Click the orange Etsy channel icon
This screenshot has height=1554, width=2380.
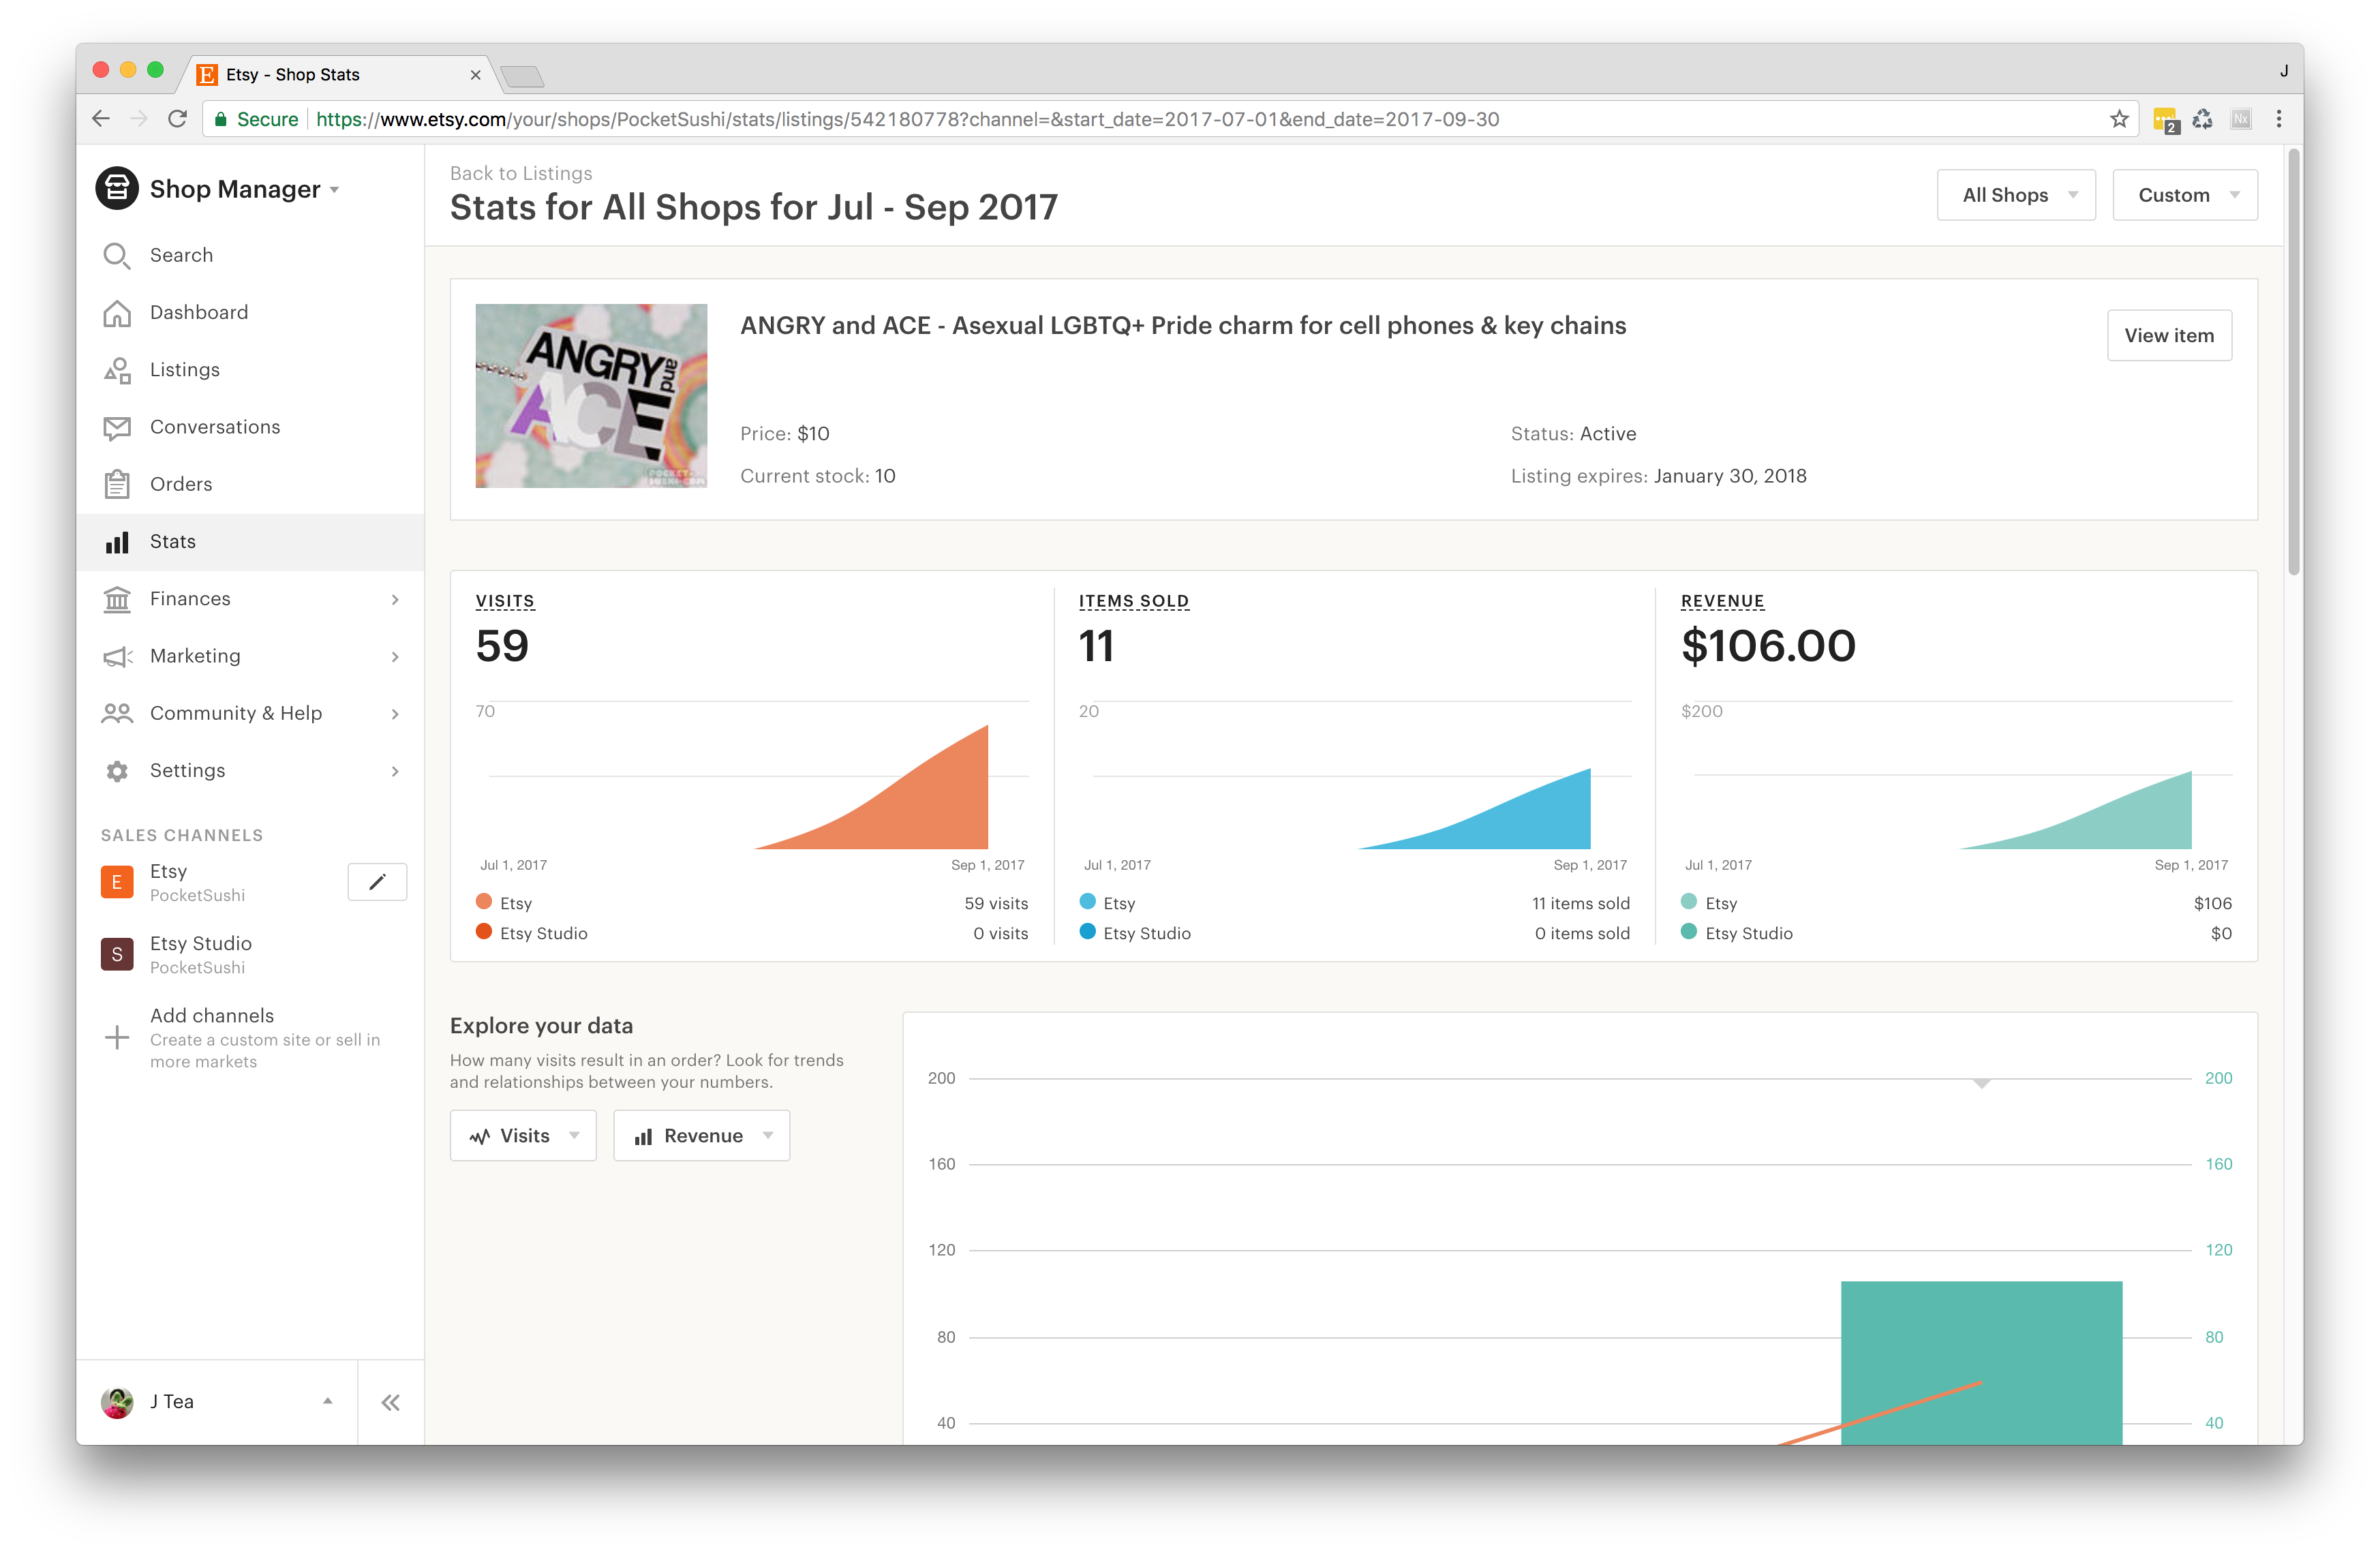click(x=117, y=882)
